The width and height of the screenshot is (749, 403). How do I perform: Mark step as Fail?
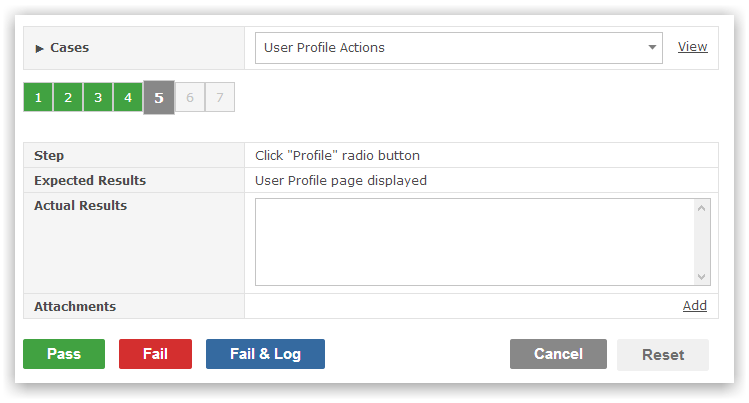point(155,354)
